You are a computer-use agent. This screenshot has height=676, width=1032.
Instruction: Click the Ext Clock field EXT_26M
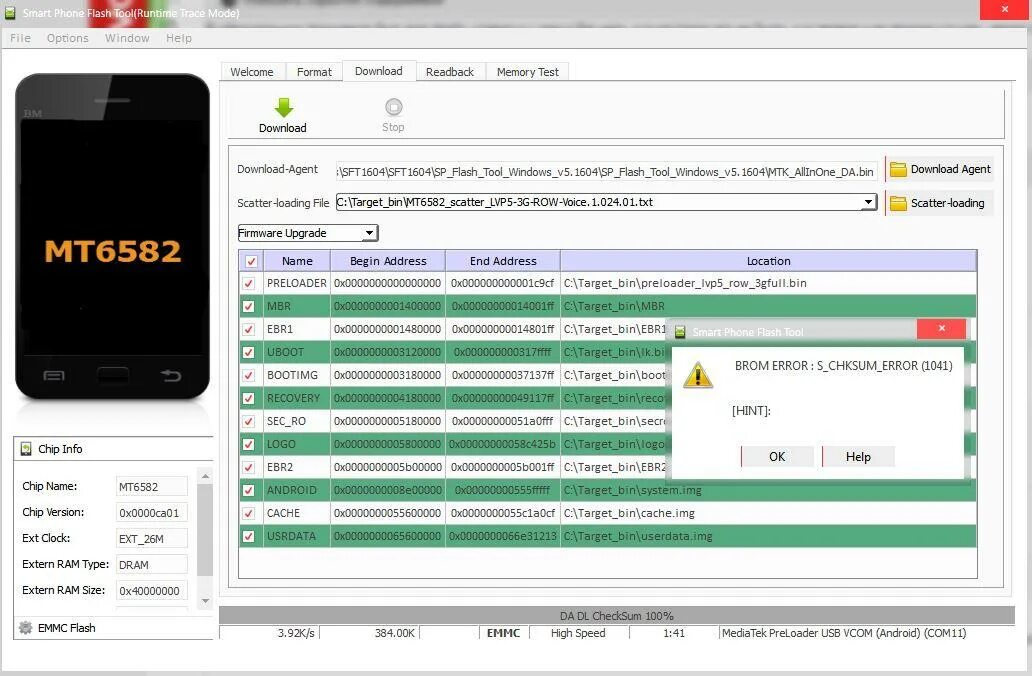tap(151, 539)
